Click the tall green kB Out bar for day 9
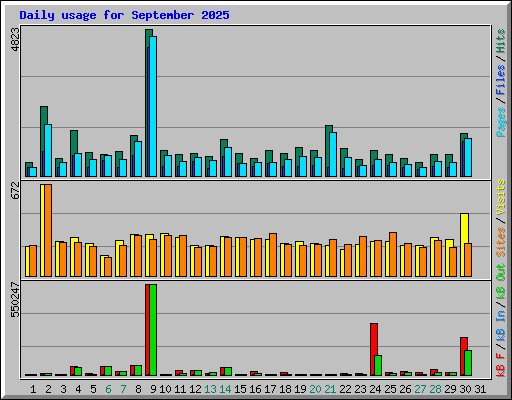 153,330
